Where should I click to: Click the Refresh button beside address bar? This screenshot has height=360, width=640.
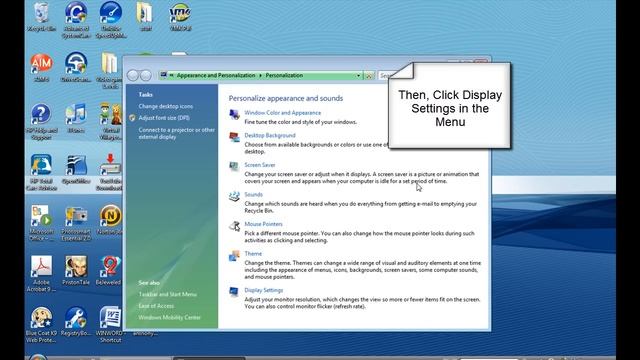369,76
